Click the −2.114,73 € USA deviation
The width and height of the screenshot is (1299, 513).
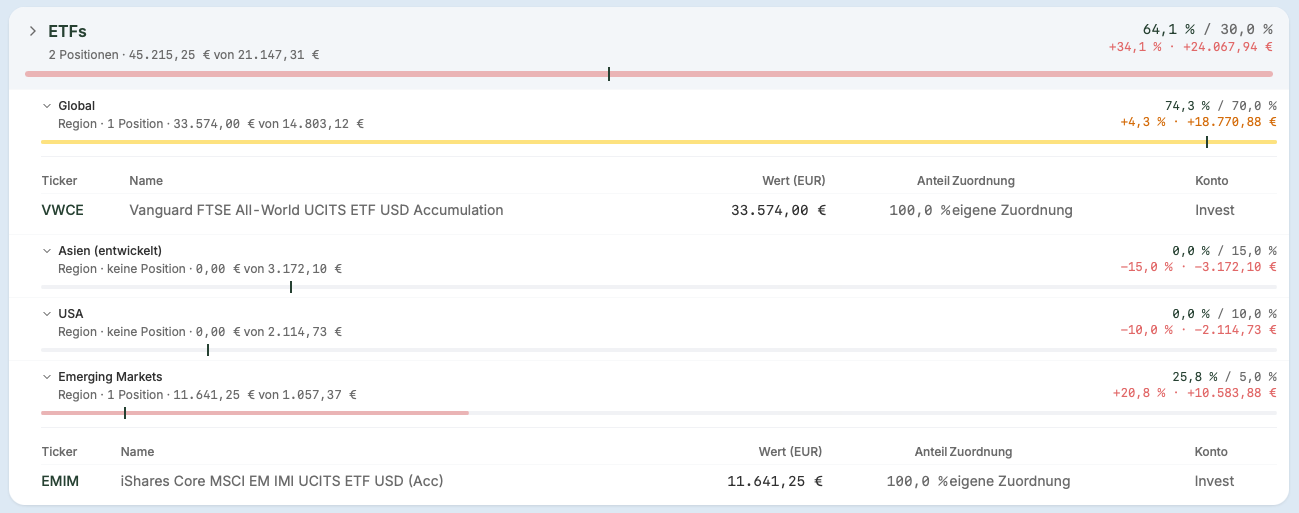[1235, 330]
